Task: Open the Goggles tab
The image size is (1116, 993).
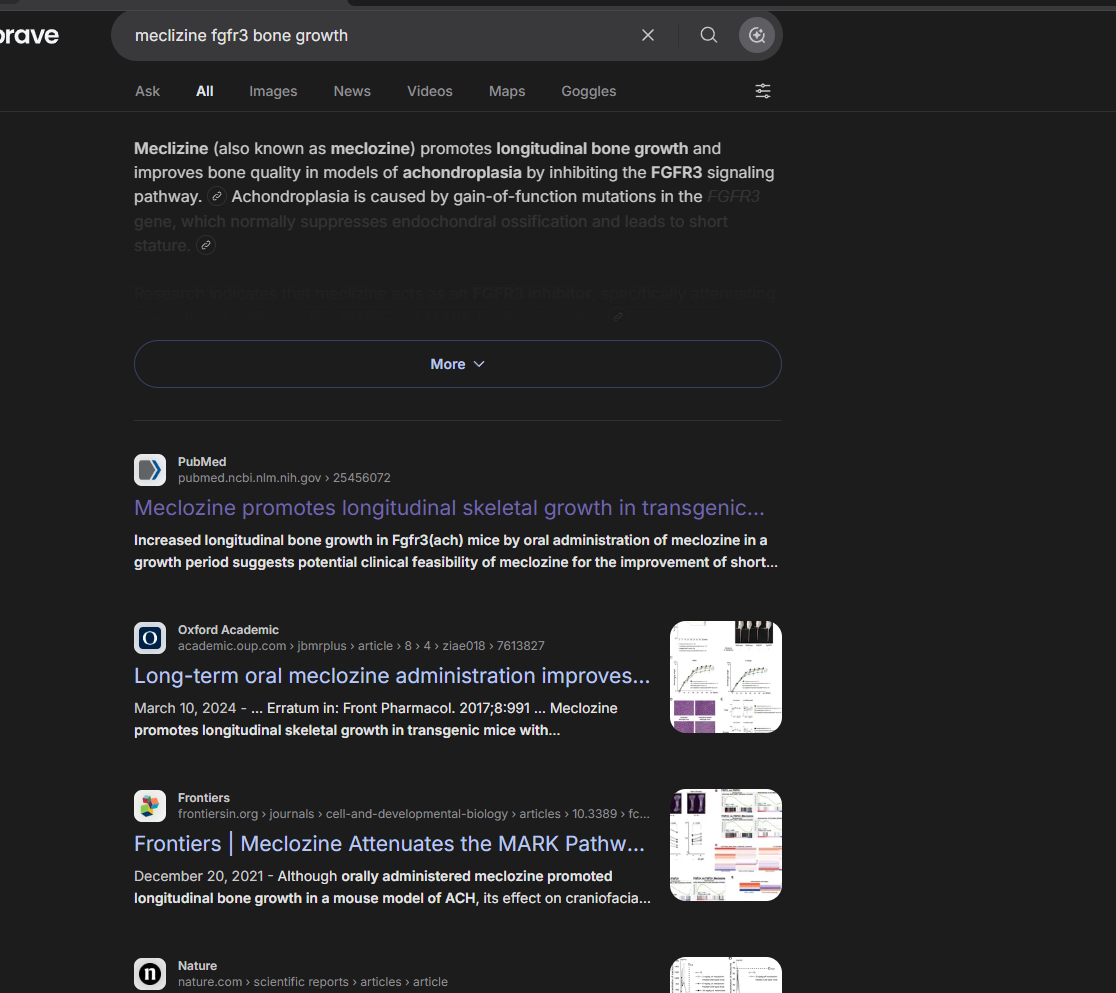Action: tap(589, 91)
